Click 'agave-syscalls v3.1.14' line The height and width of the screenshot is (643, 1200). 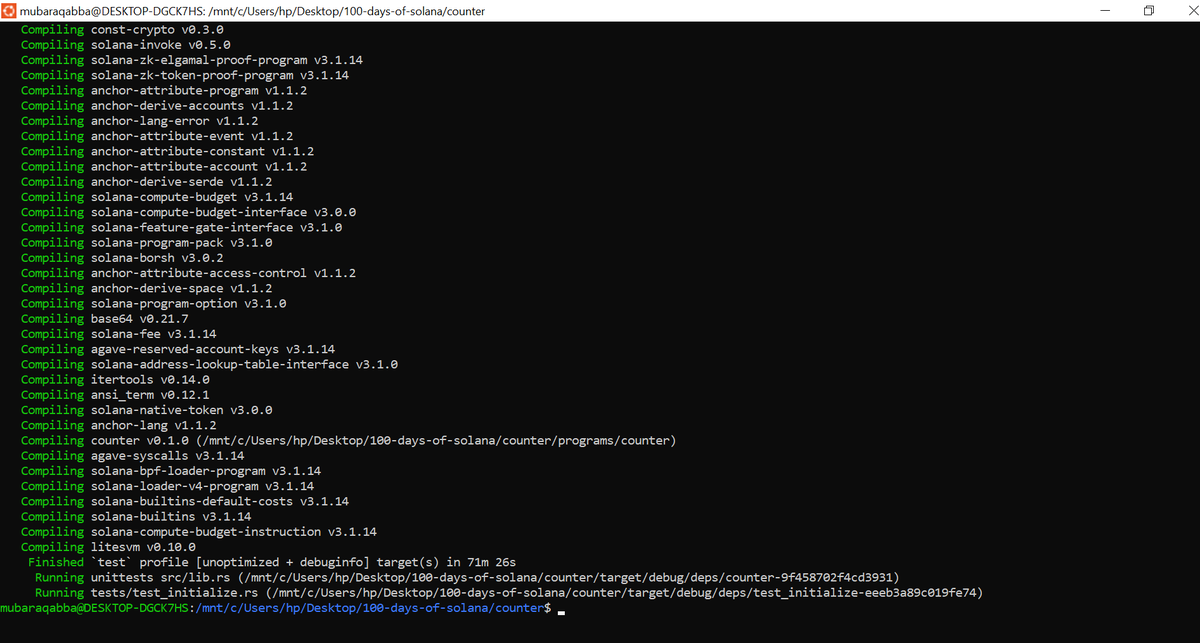click(133, 456)
